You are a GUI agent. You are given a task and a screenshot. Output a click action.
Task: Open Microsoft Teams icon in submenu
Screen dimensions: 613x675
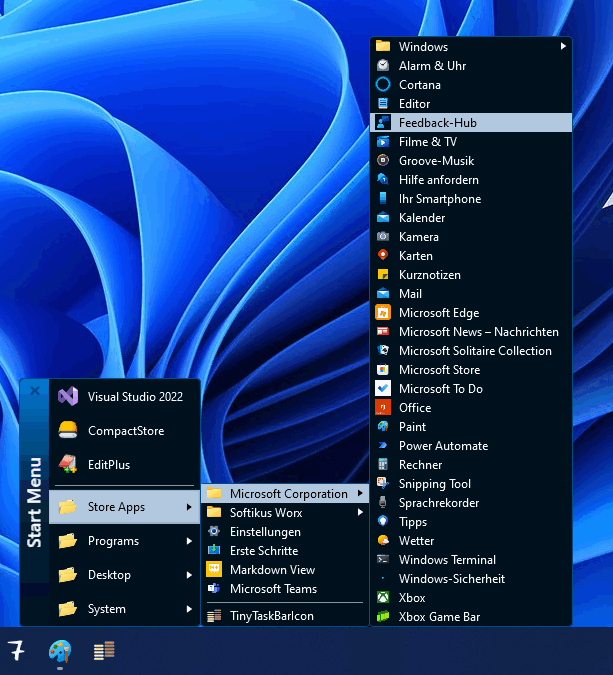[x=213, y=589]
